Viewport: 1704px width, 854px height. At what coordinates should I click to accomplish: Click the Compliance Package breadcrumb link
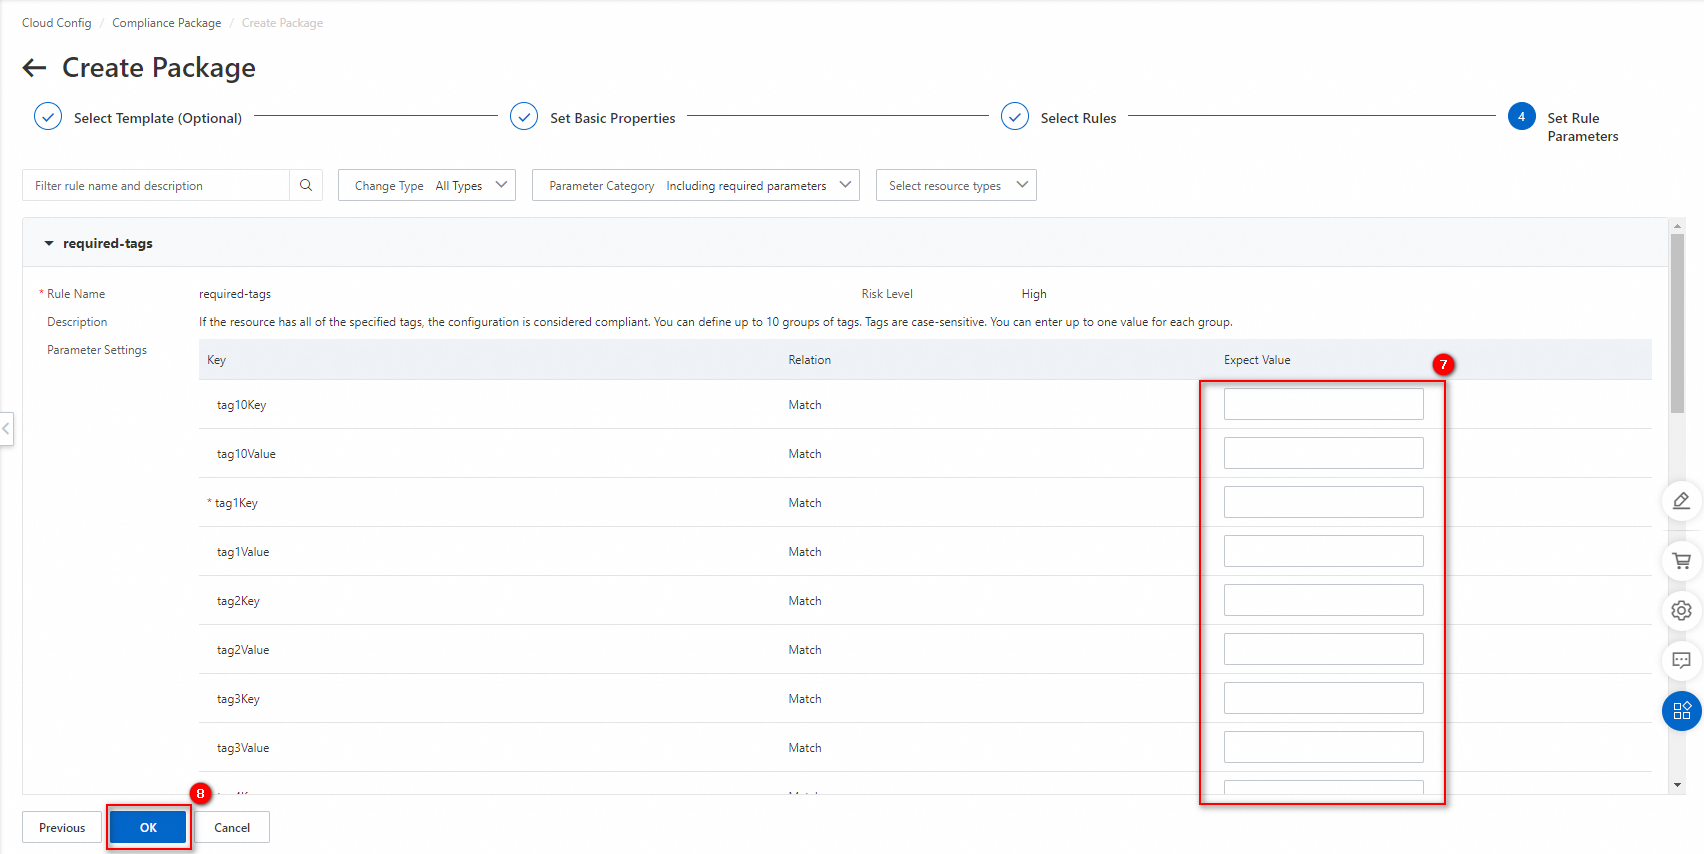(167, 23)
